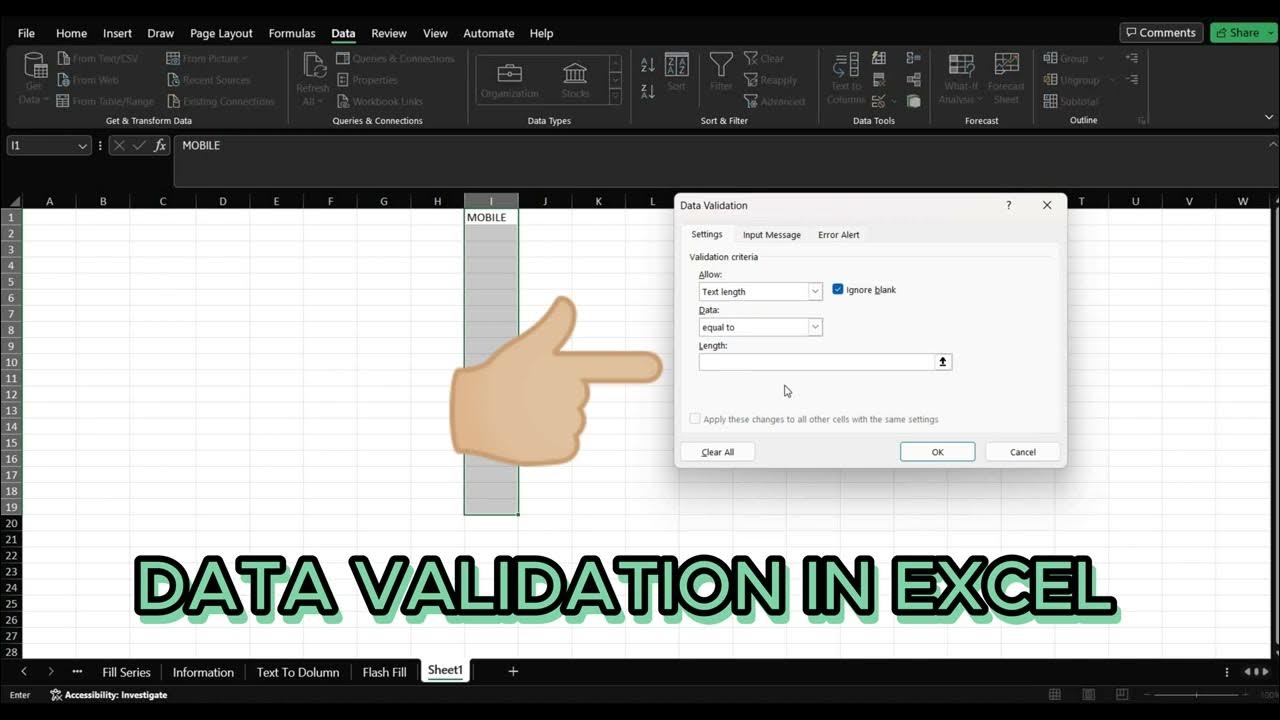Click the Ungroup outline button
This screenshot has height=720, width=1280.
(x=1072, y=80)
